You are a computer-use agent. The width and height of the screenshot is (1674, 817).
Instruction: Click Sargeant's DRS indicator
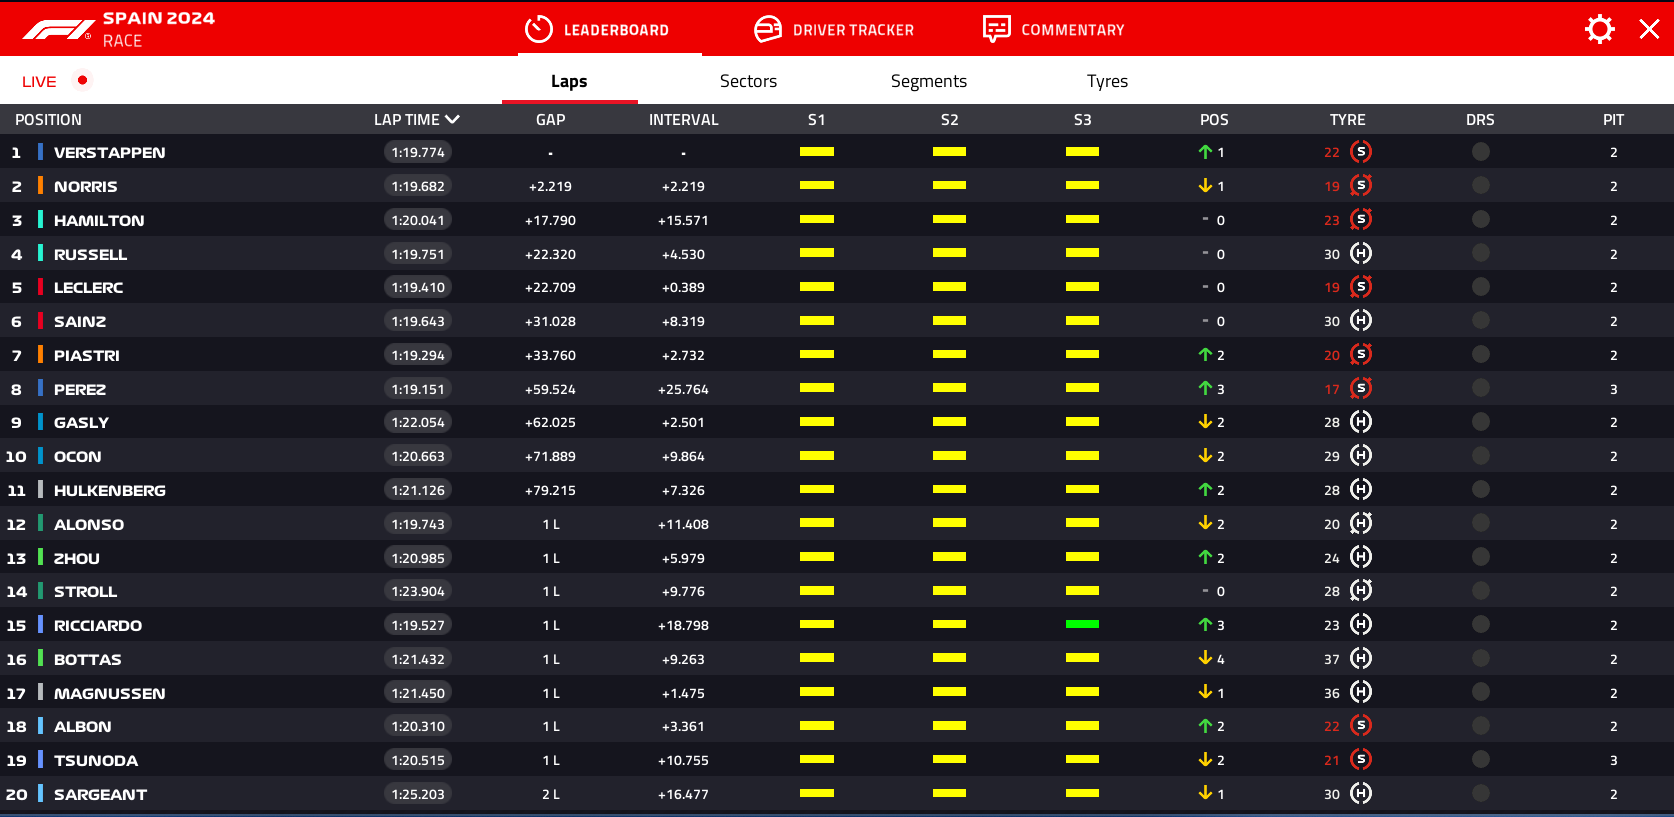point(1481,794)
